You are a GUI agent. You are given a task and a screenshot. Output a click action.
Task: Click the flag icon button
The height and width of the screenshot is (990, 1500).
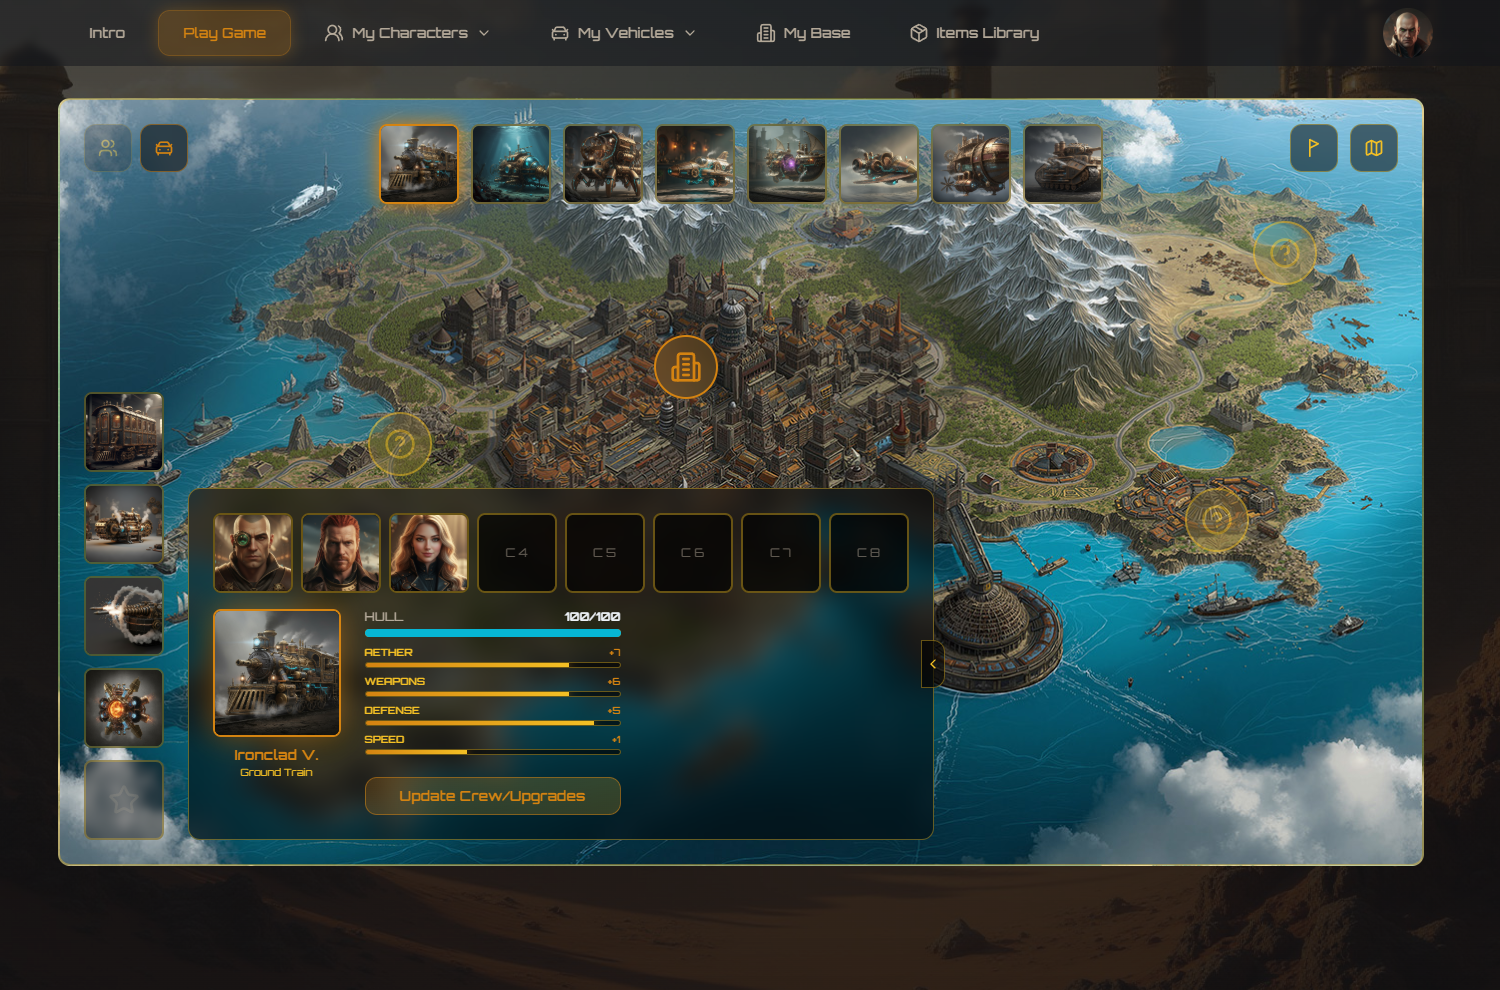pyautogui.click(x=1313, y=148)
